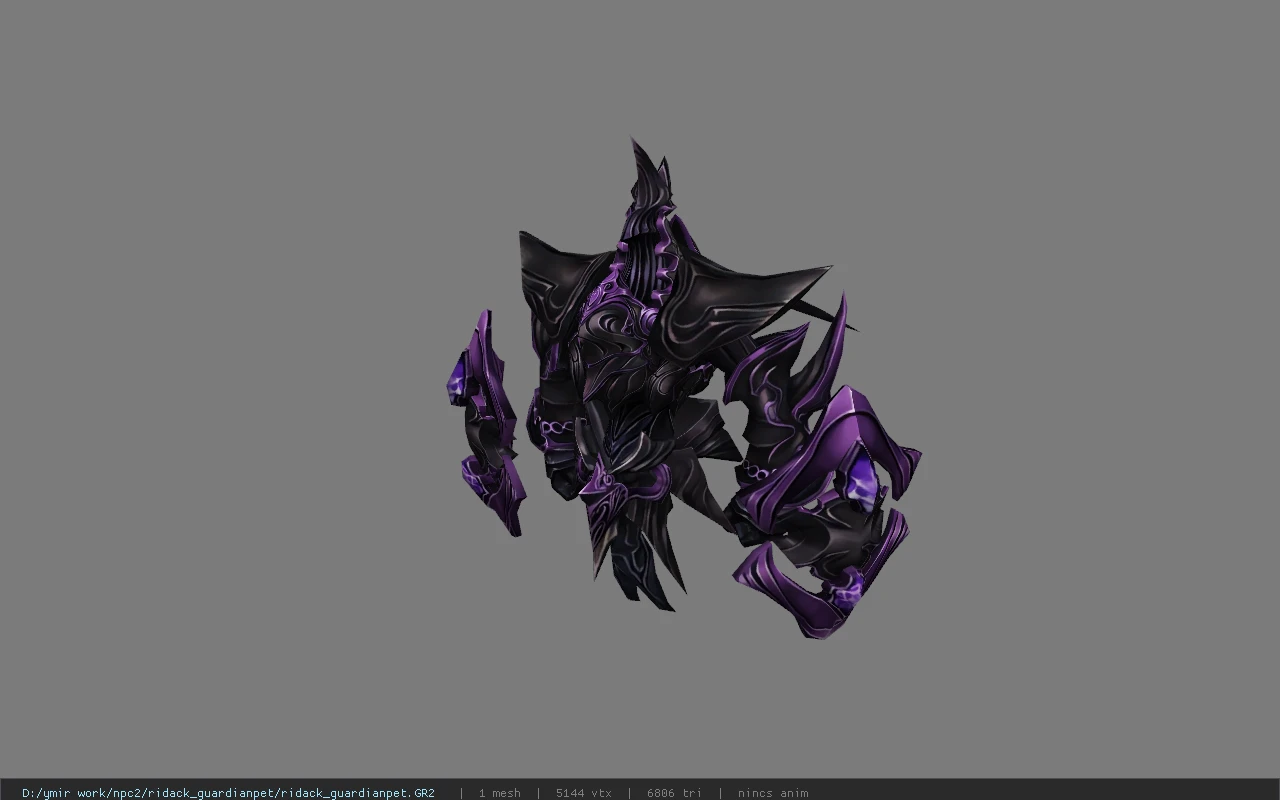Click the "6806 tri" triangle count

[x=674, y=793]
